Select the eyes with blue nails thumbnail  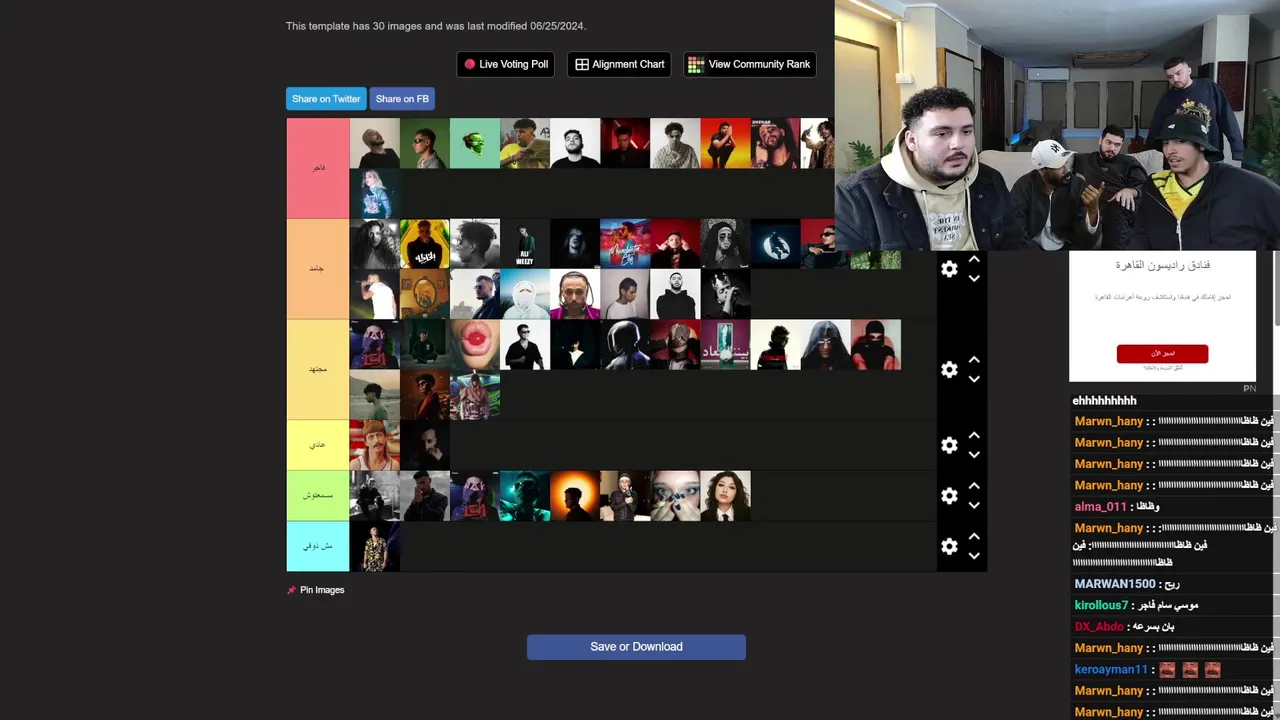tap(675, 496)
